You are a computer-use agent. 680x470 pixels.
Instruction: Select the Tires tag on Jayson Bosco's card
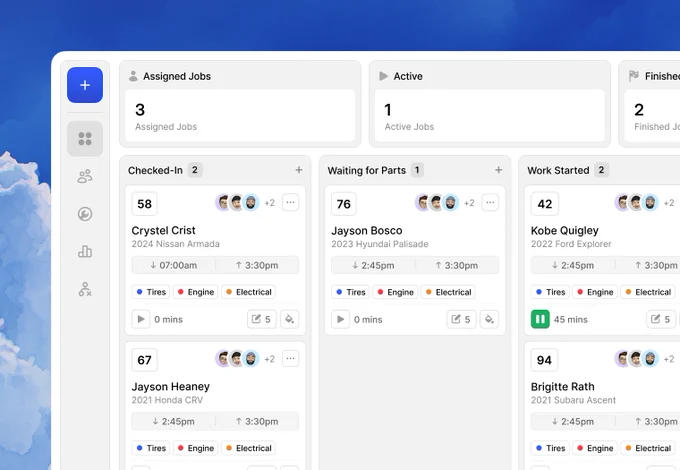click(x=350, y=292)
